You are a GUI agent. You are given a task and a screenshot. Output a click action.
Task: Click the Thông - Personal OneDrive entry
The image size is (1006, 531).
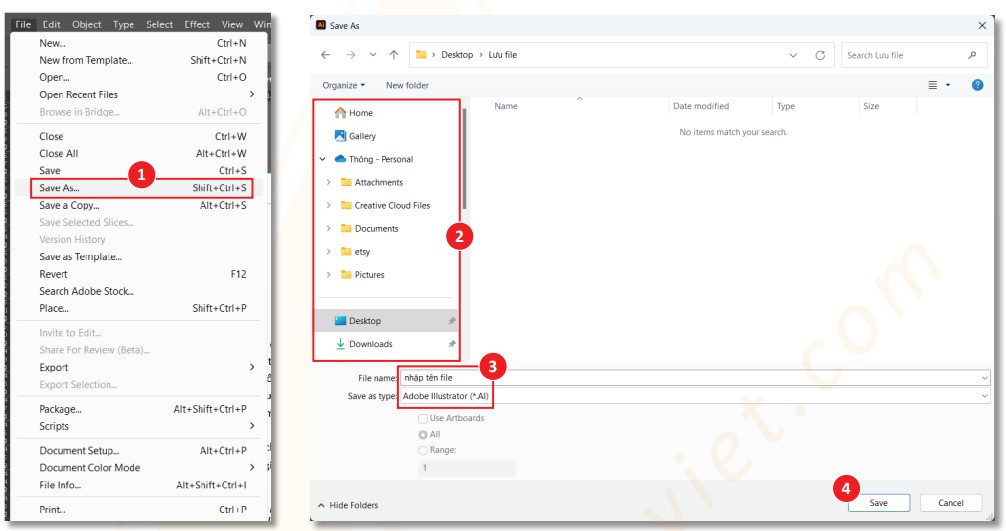[x=374, y=159]
